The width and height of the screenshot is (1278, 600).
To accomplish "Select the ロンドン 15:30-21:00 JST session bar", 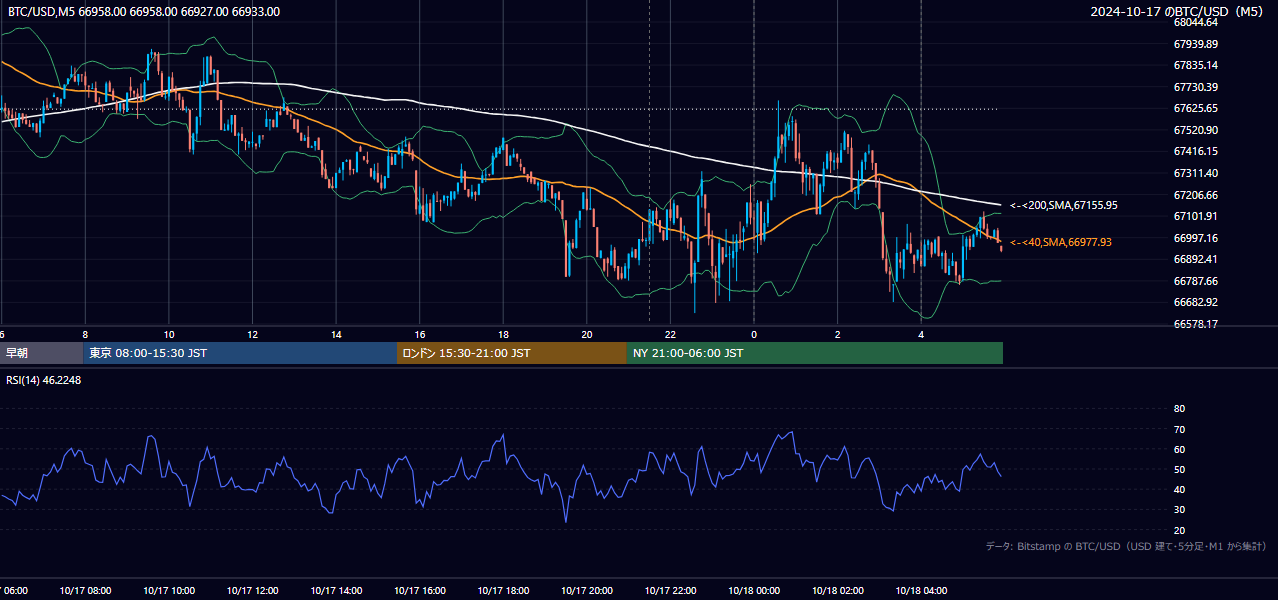I will click(x=512, y=353).
